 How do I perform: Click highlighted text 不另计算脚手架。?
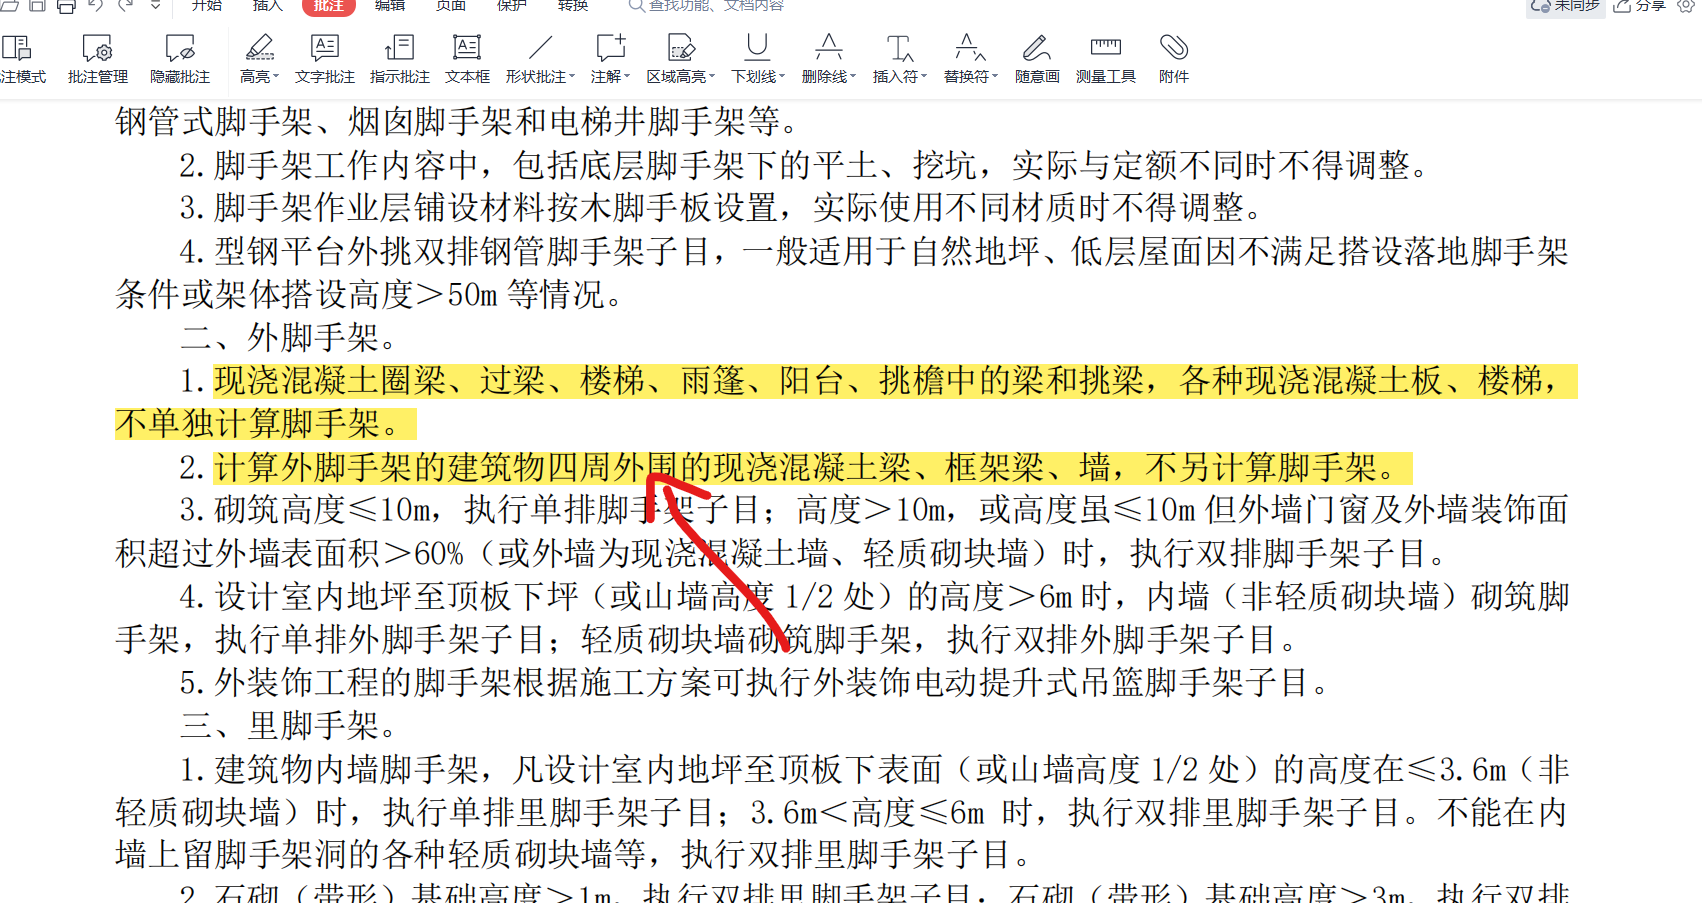coord(1278,467)
